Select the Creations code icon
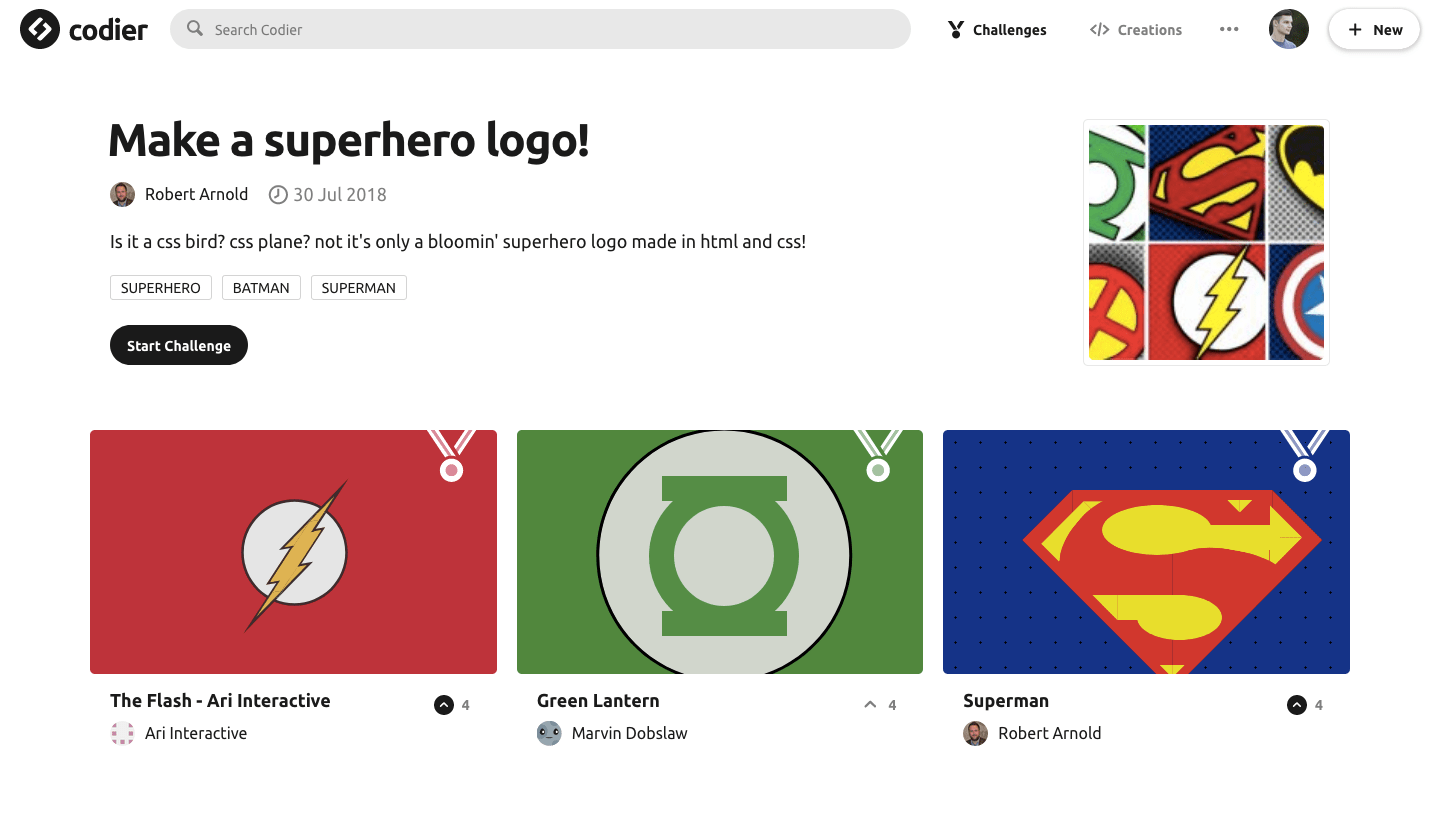 (x=1102, y=29)
